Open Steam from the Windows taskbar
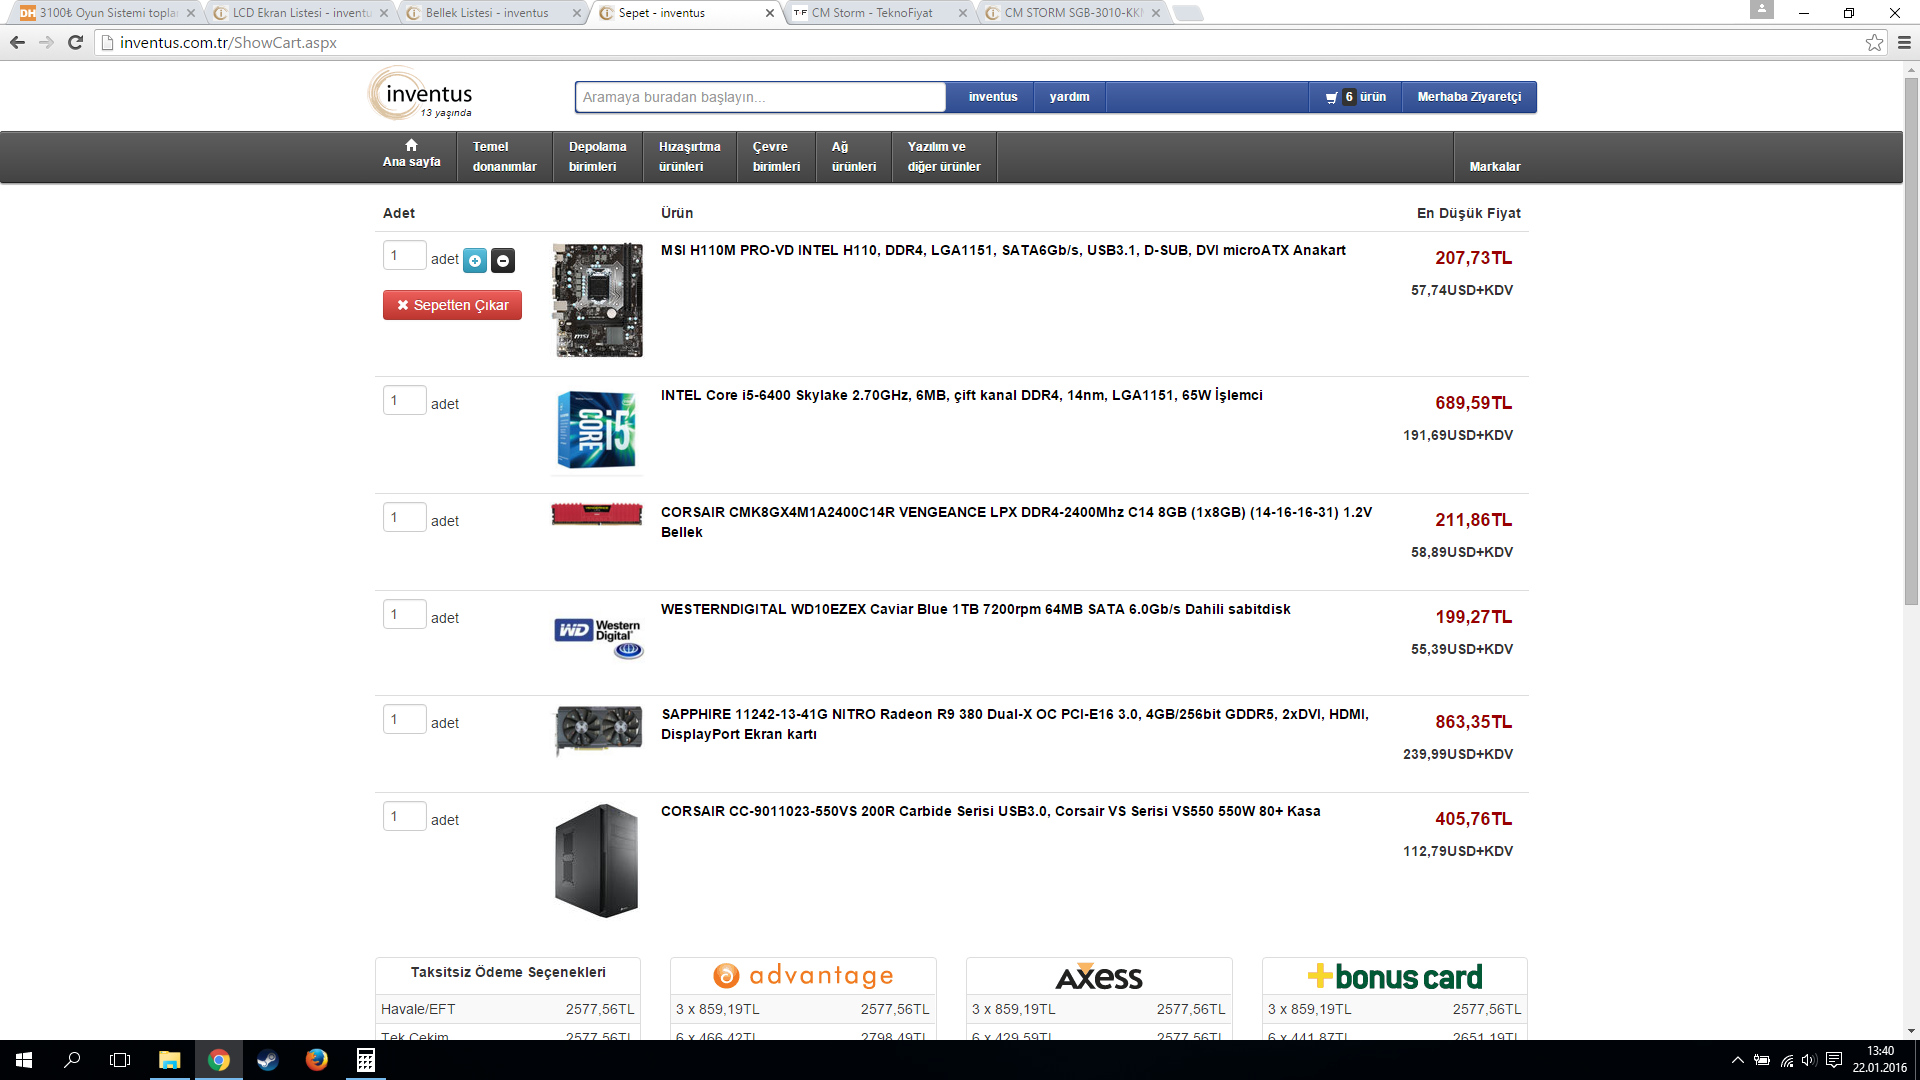1920x1080 pixels. click(267, 1060)
